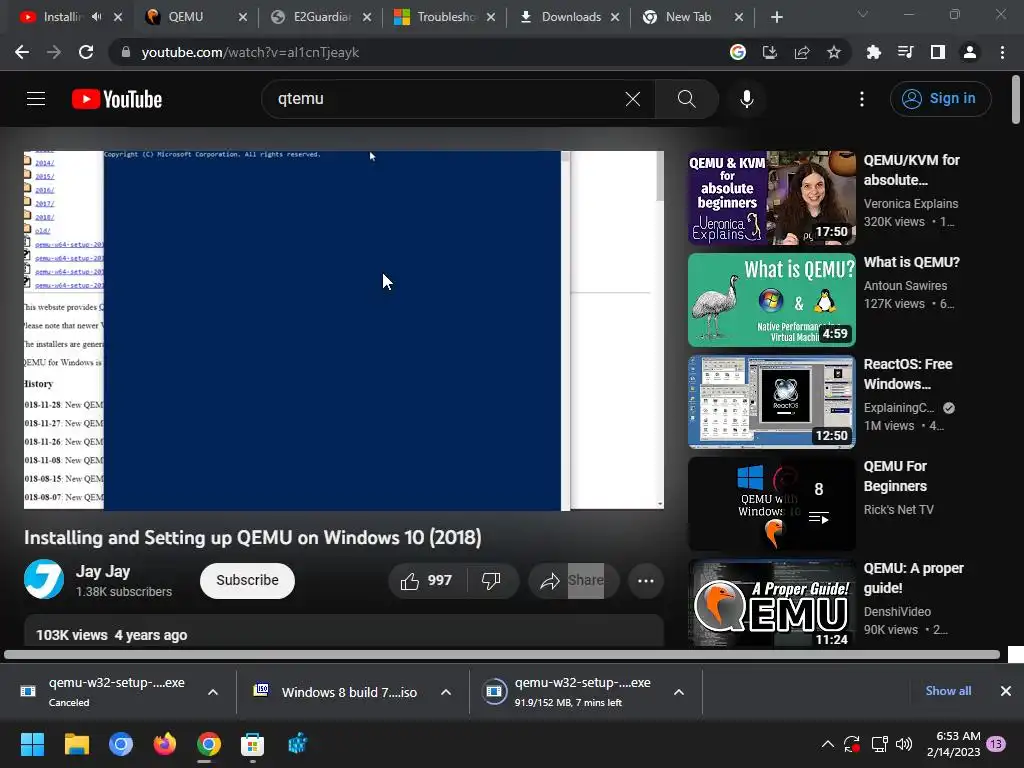Screen dimensions: 1024x768
Task: Open the Jay Jay channel name
Action: click(103, 571)
